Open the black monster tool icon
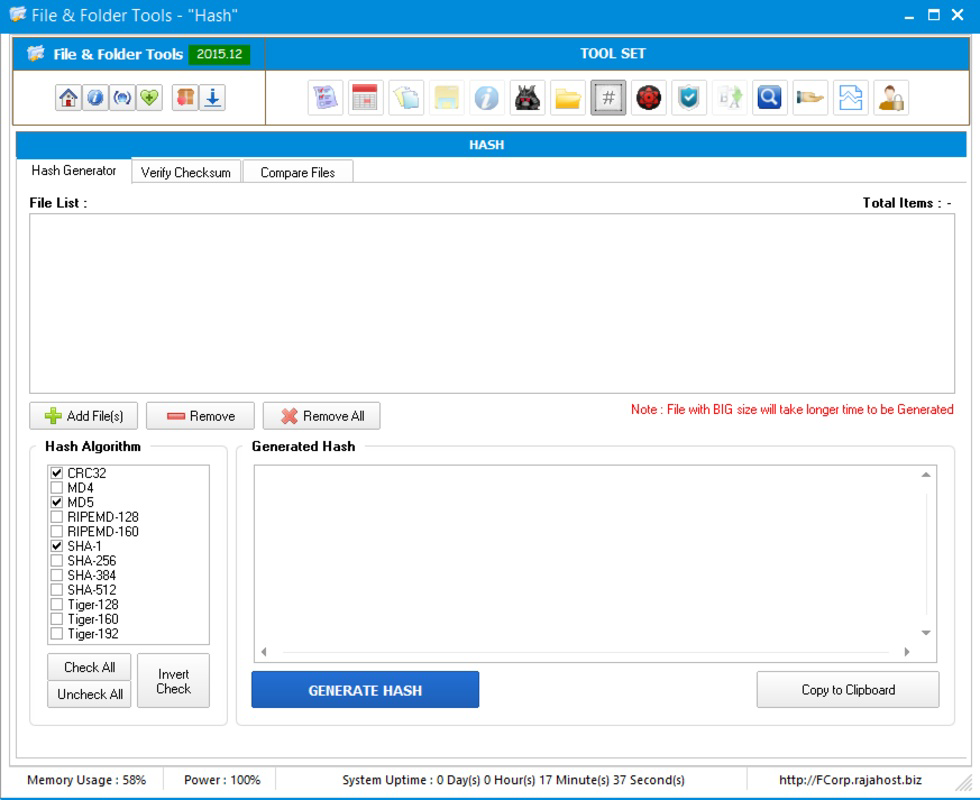Screen dimensions: 980x800 528,98
